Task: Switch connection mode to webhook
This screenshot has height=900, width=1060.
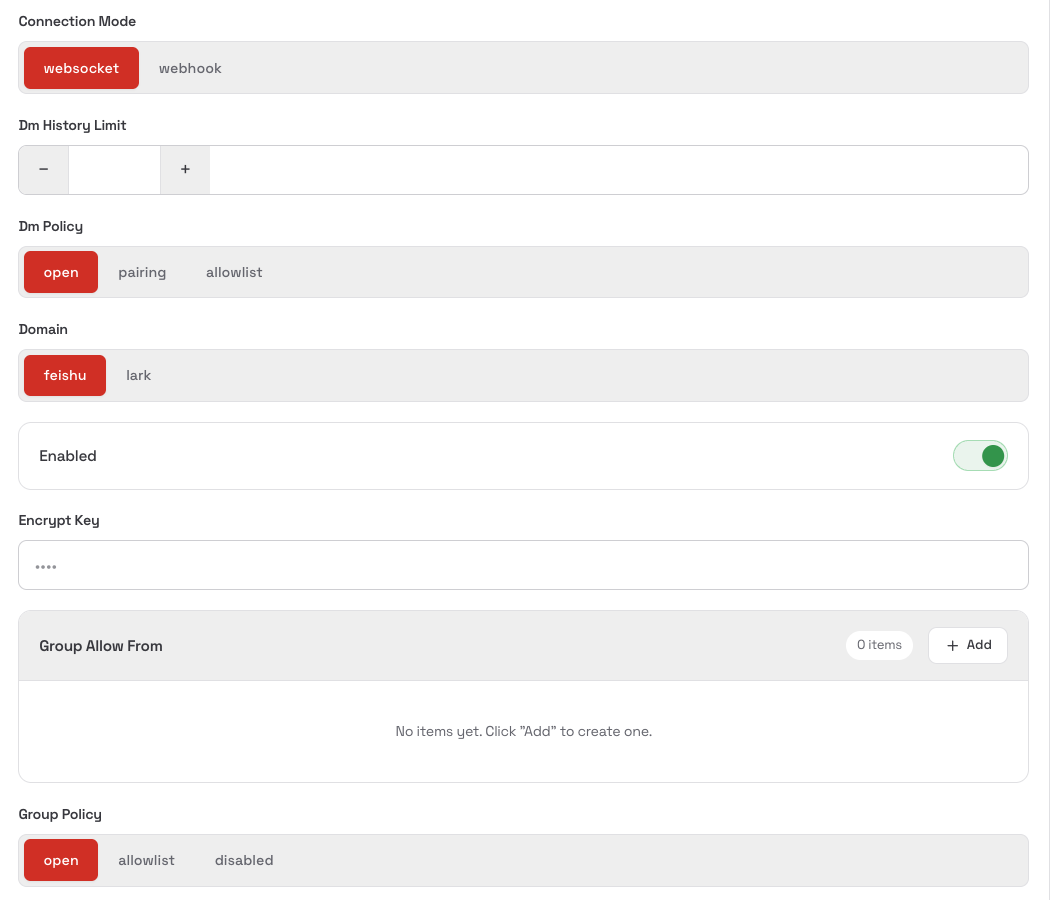Action: pyautogui.click(x=190, y=68)
